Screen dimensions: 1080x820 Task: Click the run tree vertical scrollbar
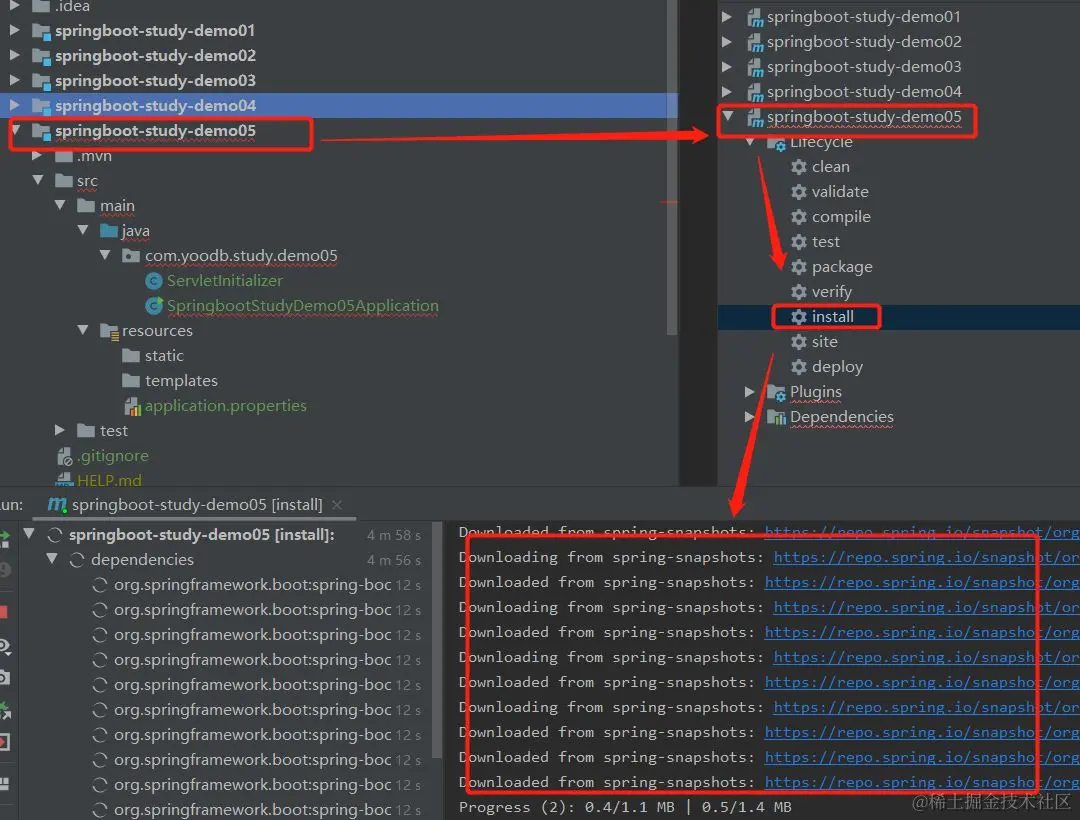point(437,639)
